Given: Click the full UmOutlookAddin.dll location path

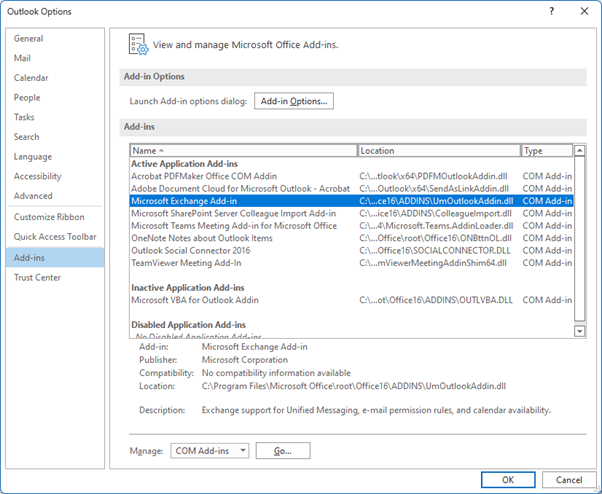Looking at the screenshot, I should (354, 386).
